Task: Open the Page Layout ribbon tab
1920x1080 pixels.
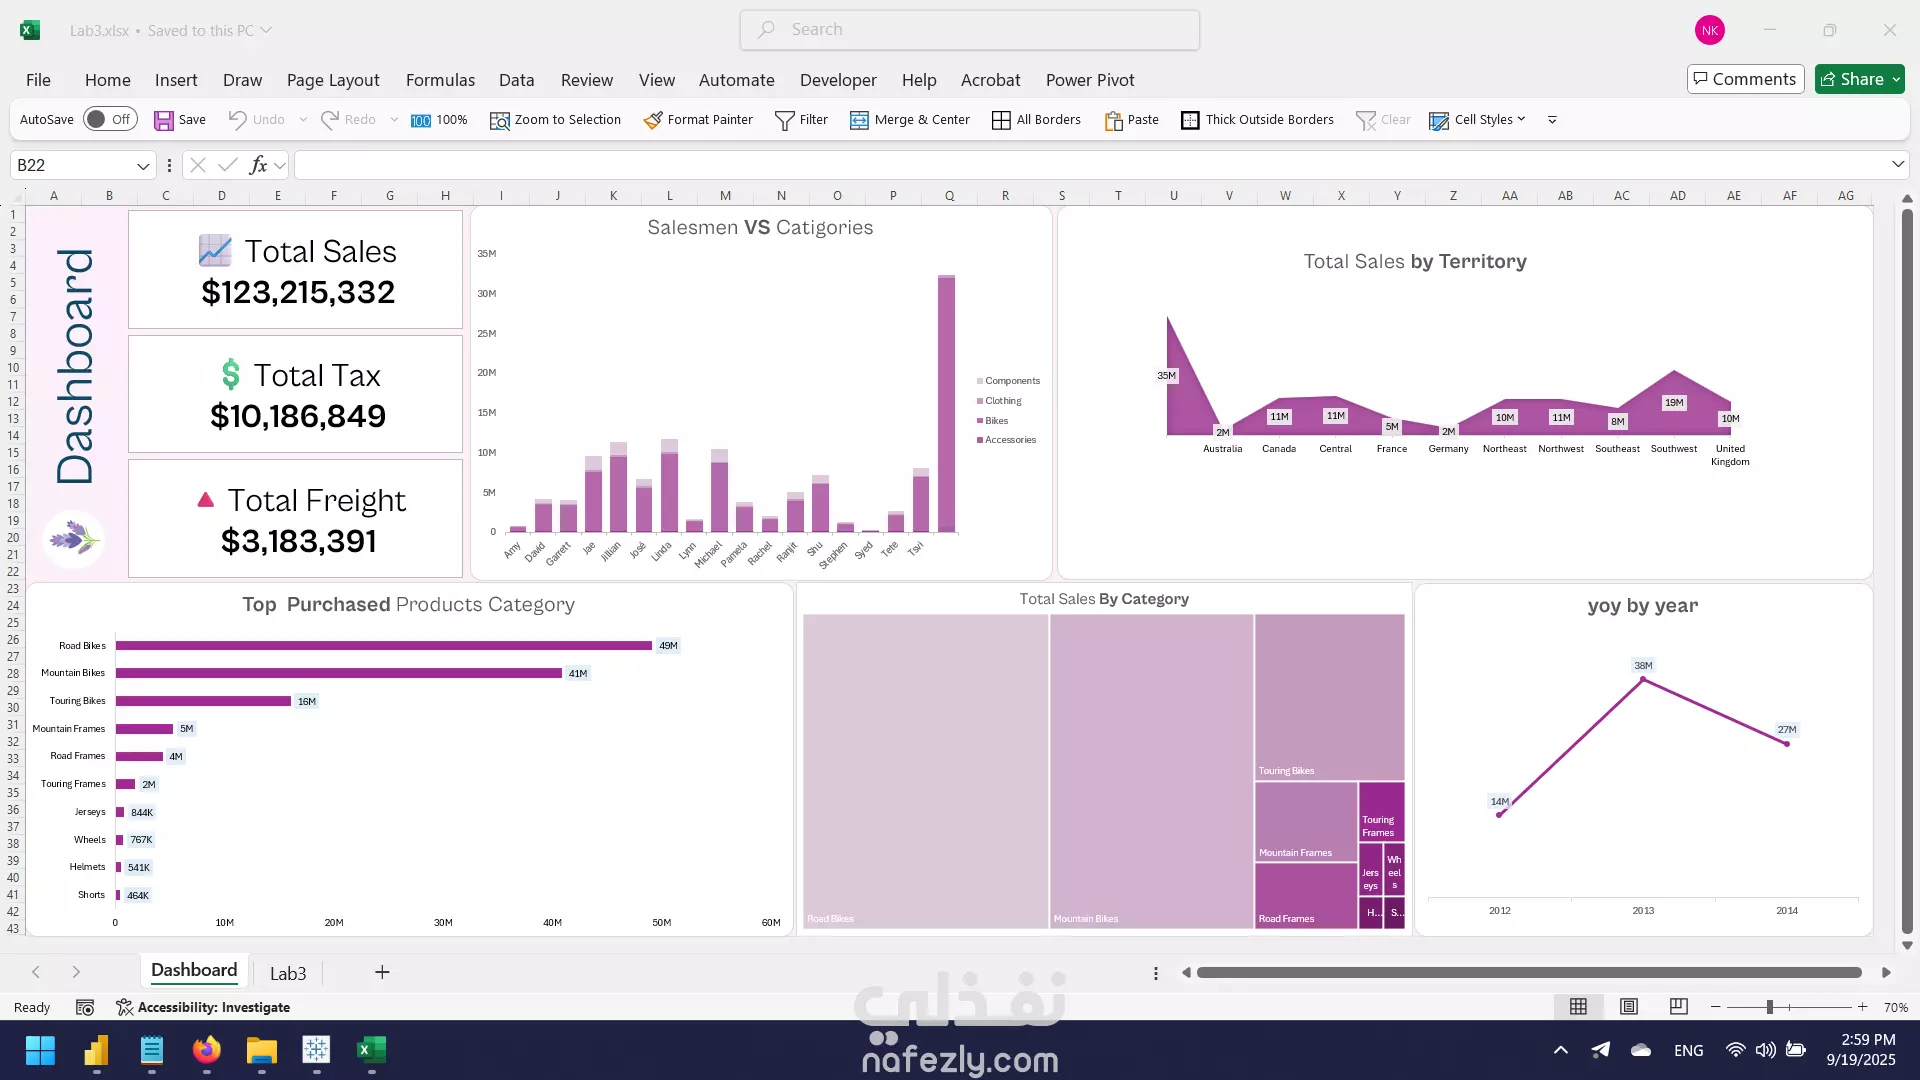Action: [333, 80]
